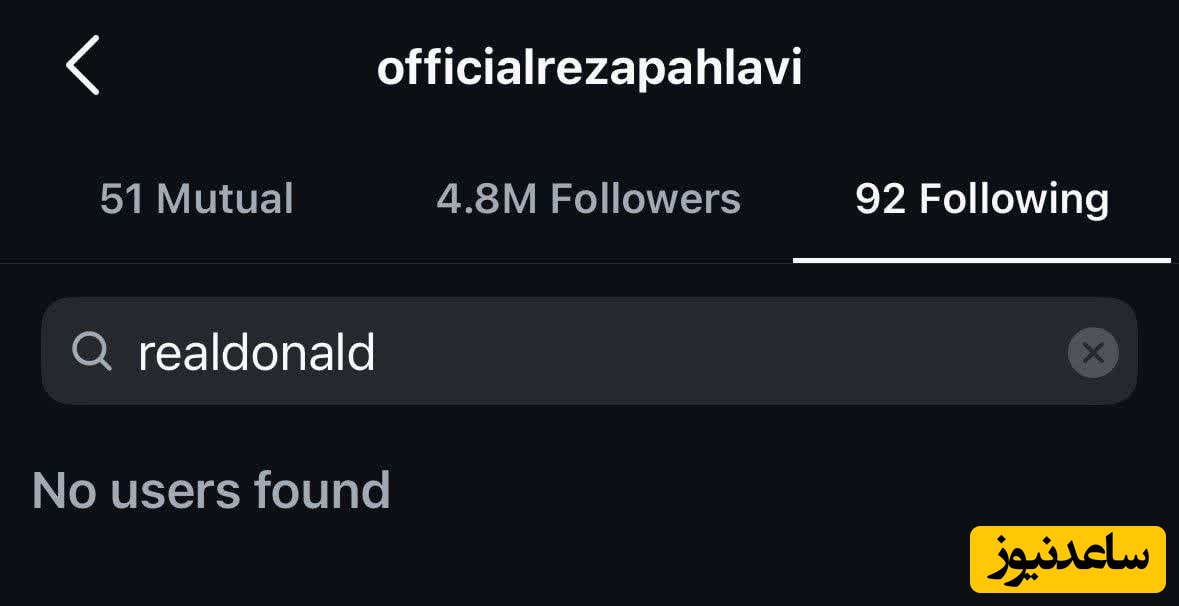Go back using the left arrow icon
The width and height of the screenshot is (1179, 606).
tap(83, 65)
